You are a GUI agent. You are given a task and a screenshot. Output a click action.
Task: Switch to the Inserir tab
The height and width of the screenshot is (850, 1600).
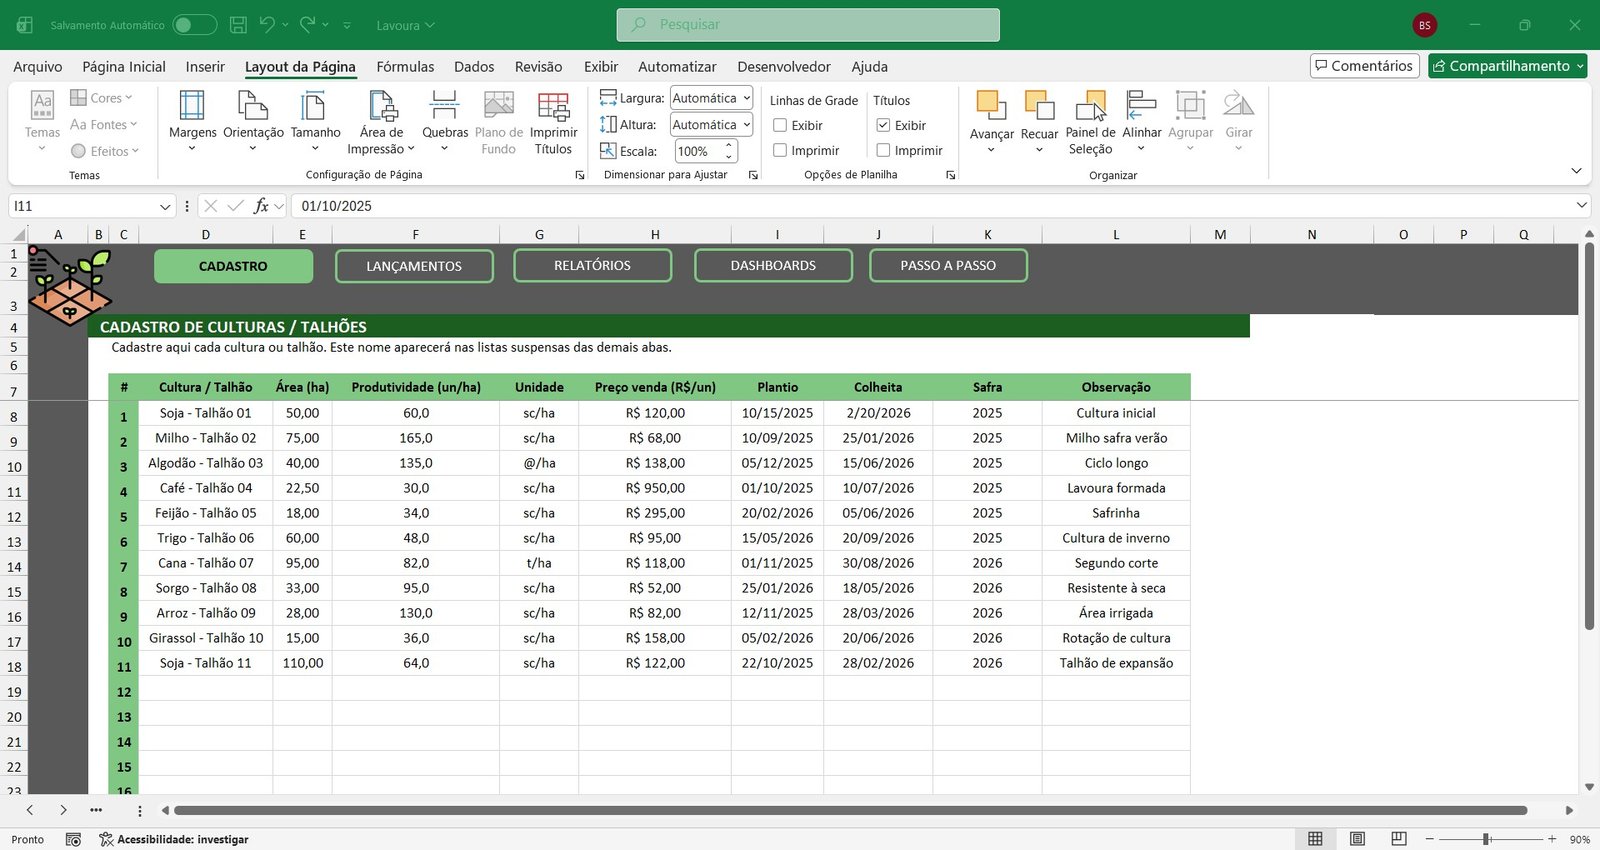[x=205, y=66]
